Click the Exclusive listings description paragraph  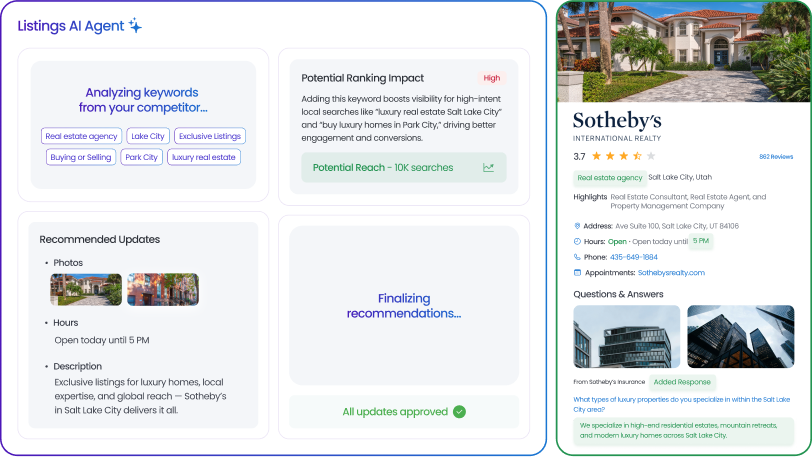click(x=140, y=396)
